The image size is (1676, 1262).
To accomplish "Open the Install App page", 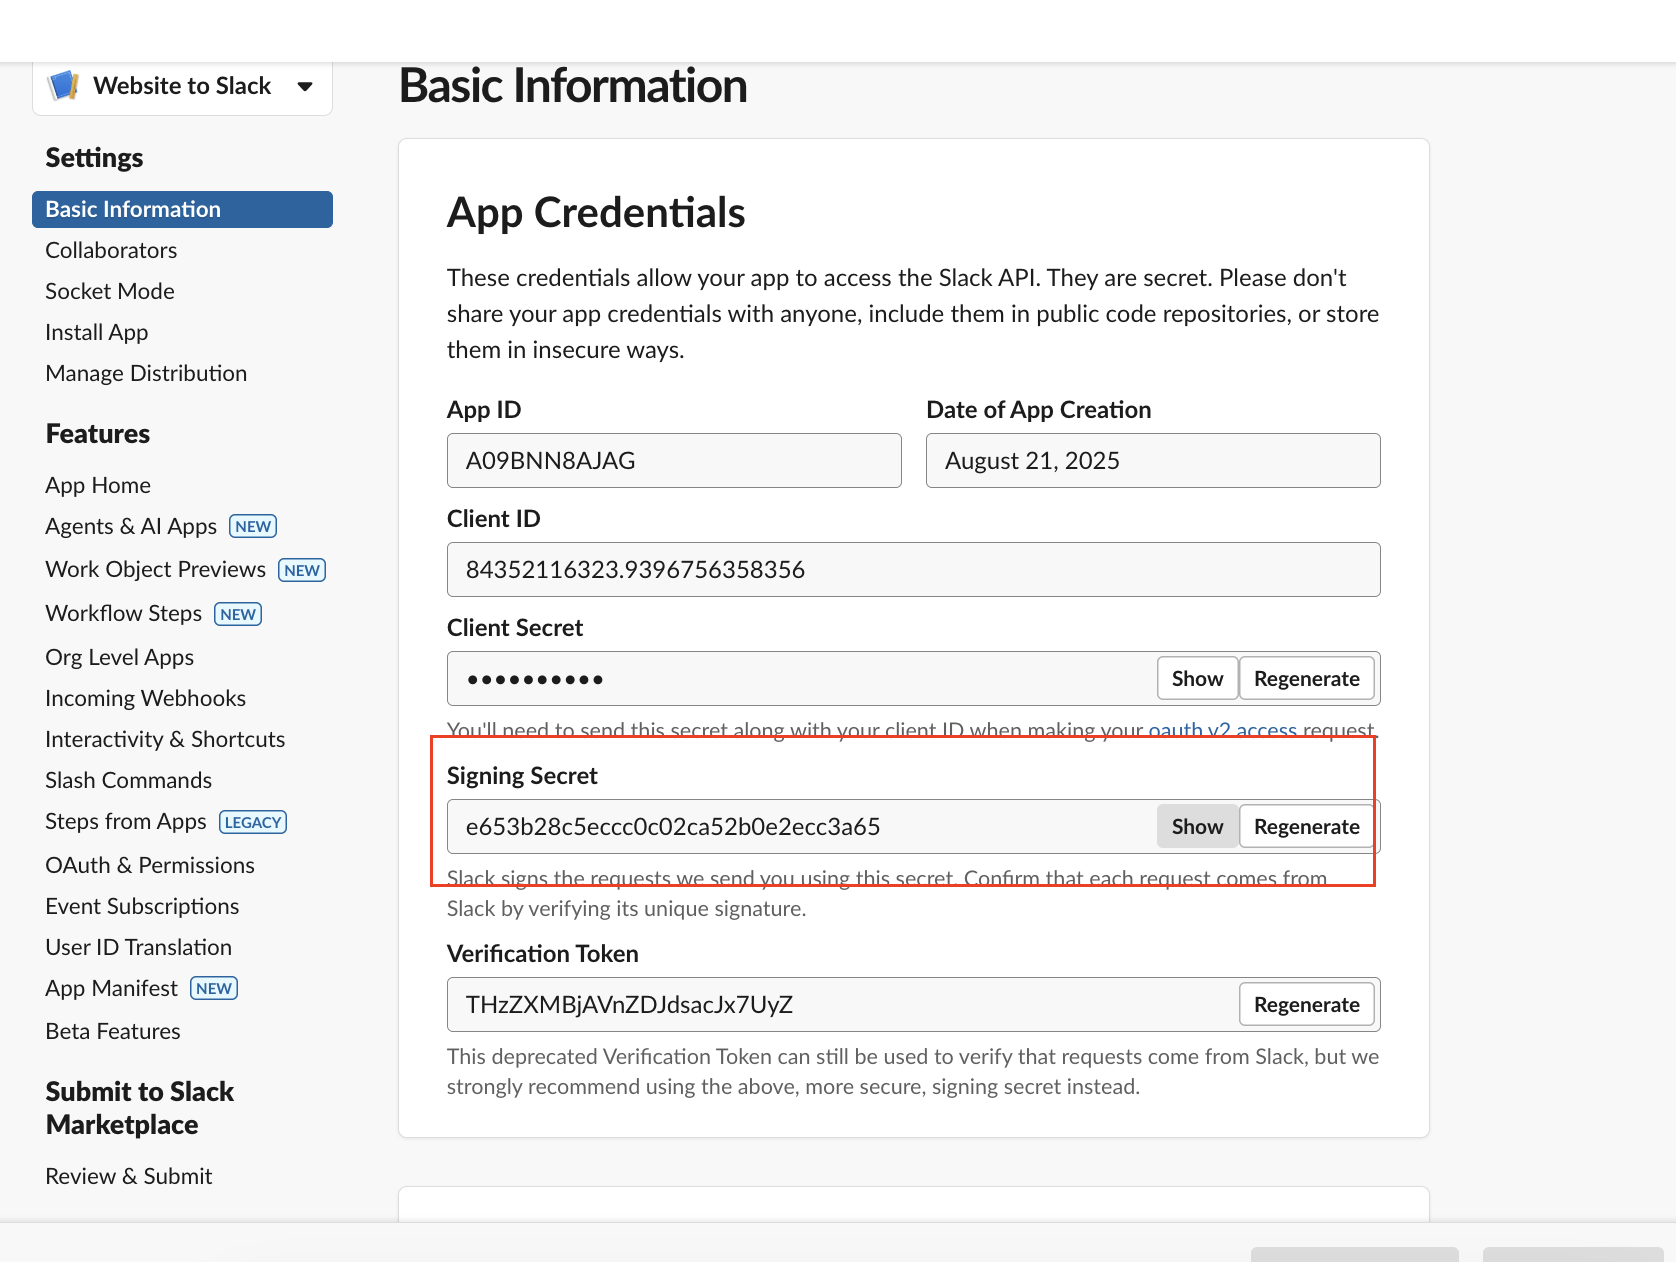I will point(96,332).
